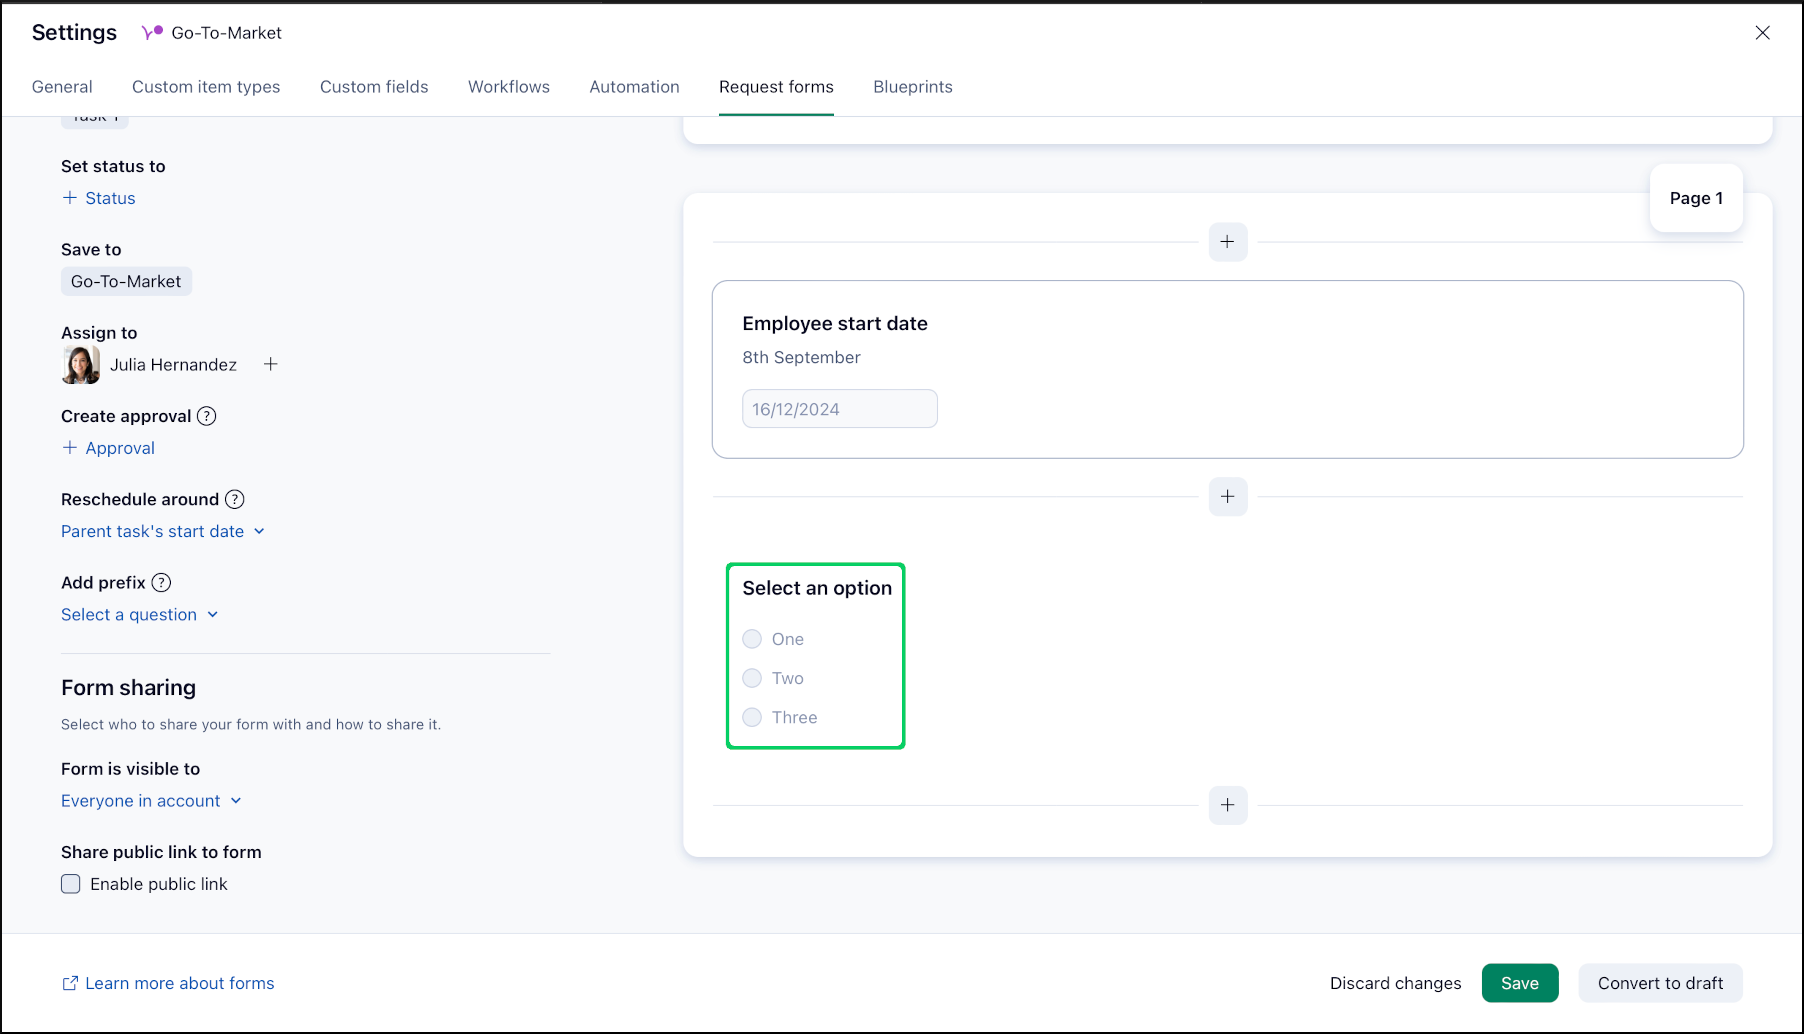Open the Create approval help icon
The width and height of the screenshot is (1804, 1034).
pyautogui.click(x=207, y=416)
